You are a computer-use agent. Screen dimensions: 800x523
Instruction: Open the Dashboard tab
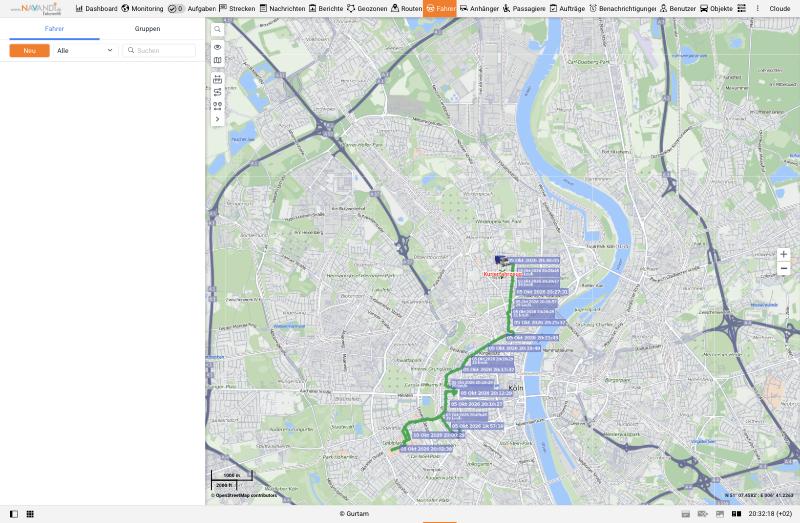pyautogui.click(x=96, y=9)
